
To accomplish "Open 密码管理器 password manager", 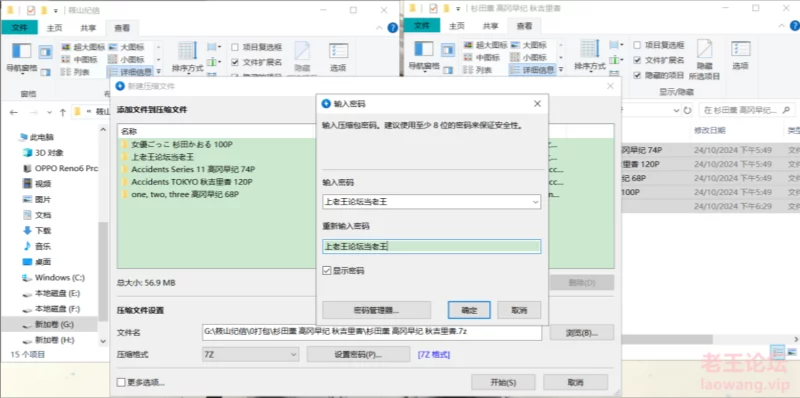I will click(377, 310).
